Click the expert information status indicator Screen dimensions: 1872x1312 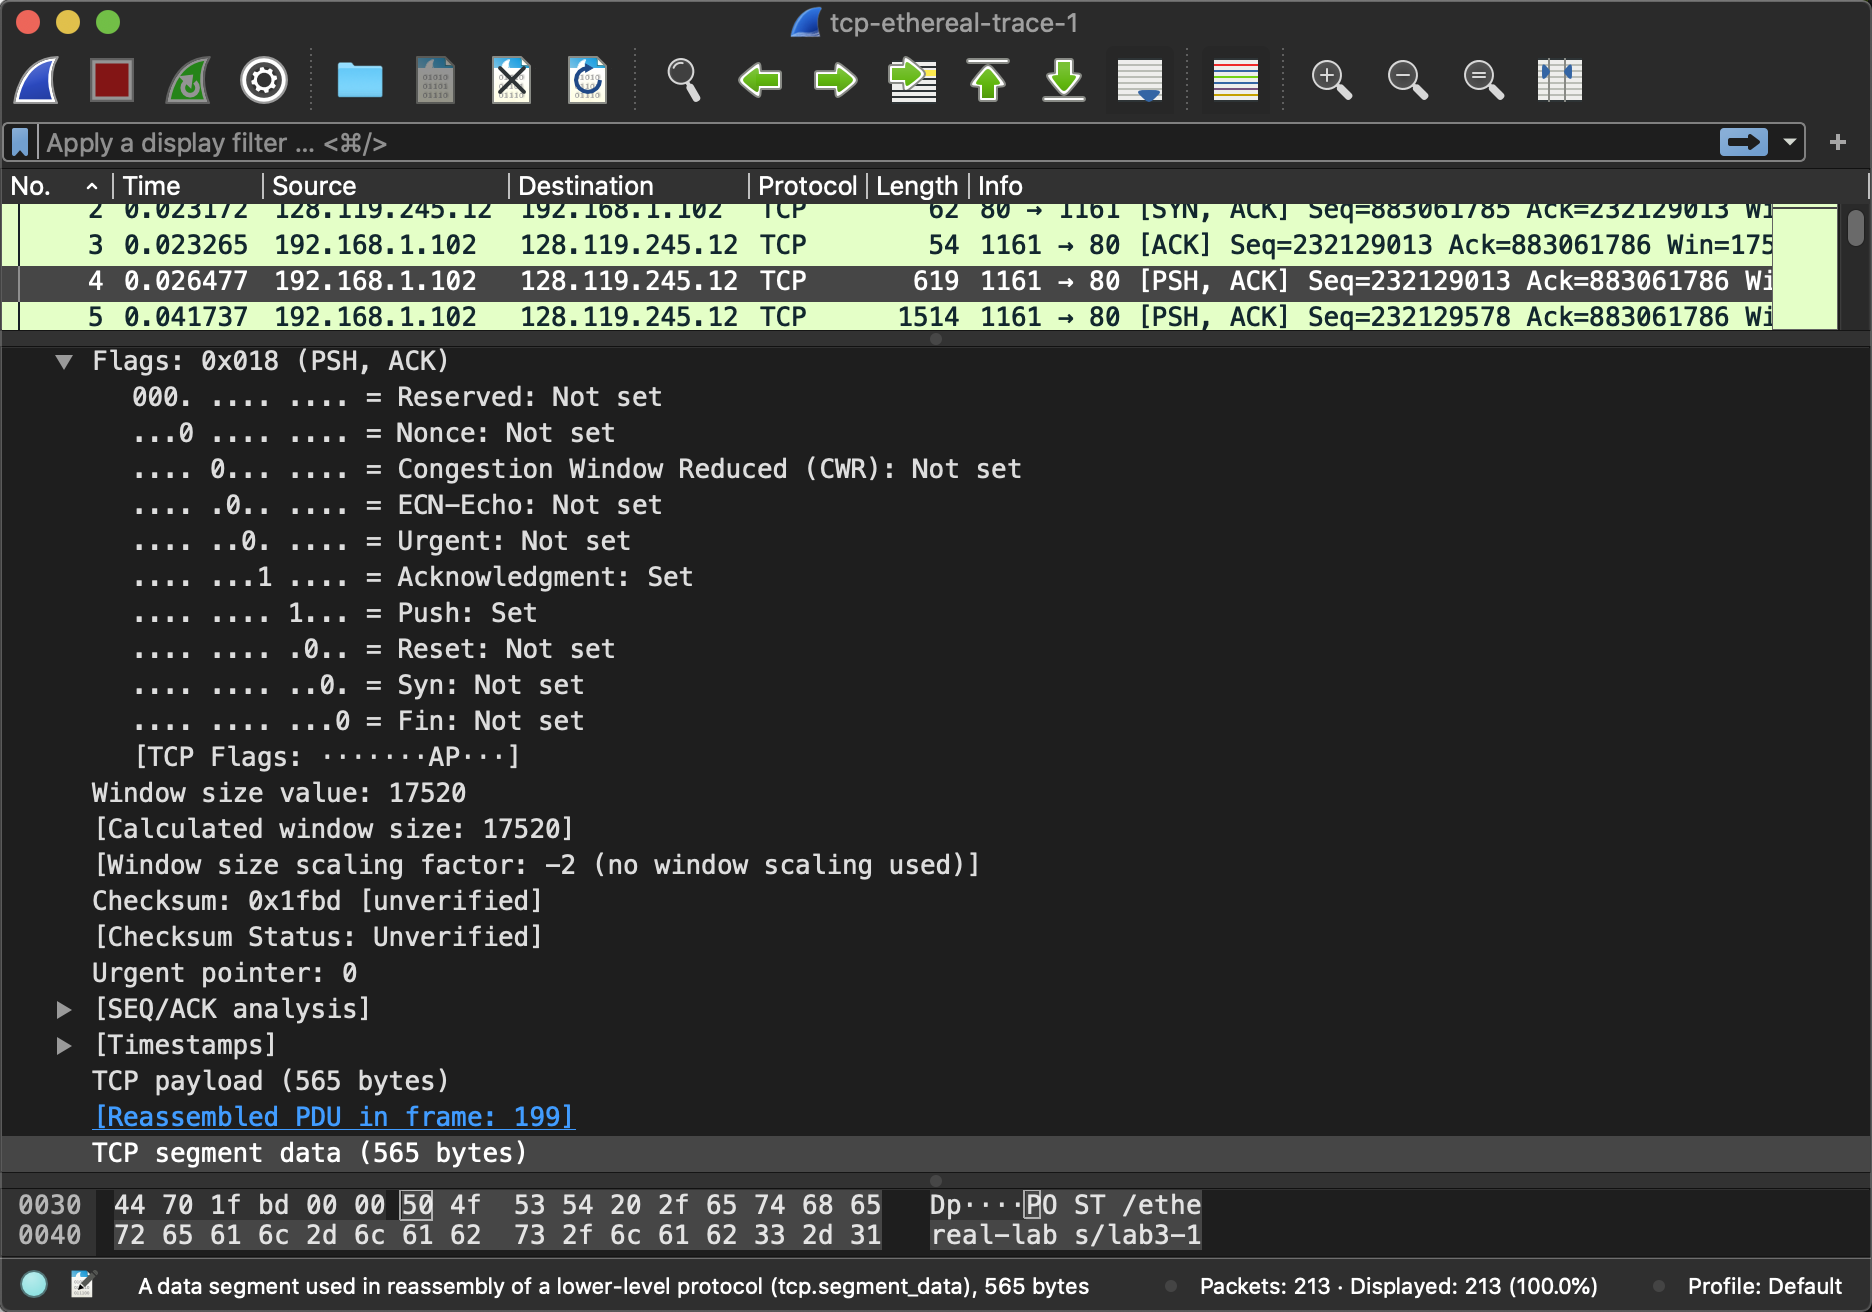pos(34,1284)
